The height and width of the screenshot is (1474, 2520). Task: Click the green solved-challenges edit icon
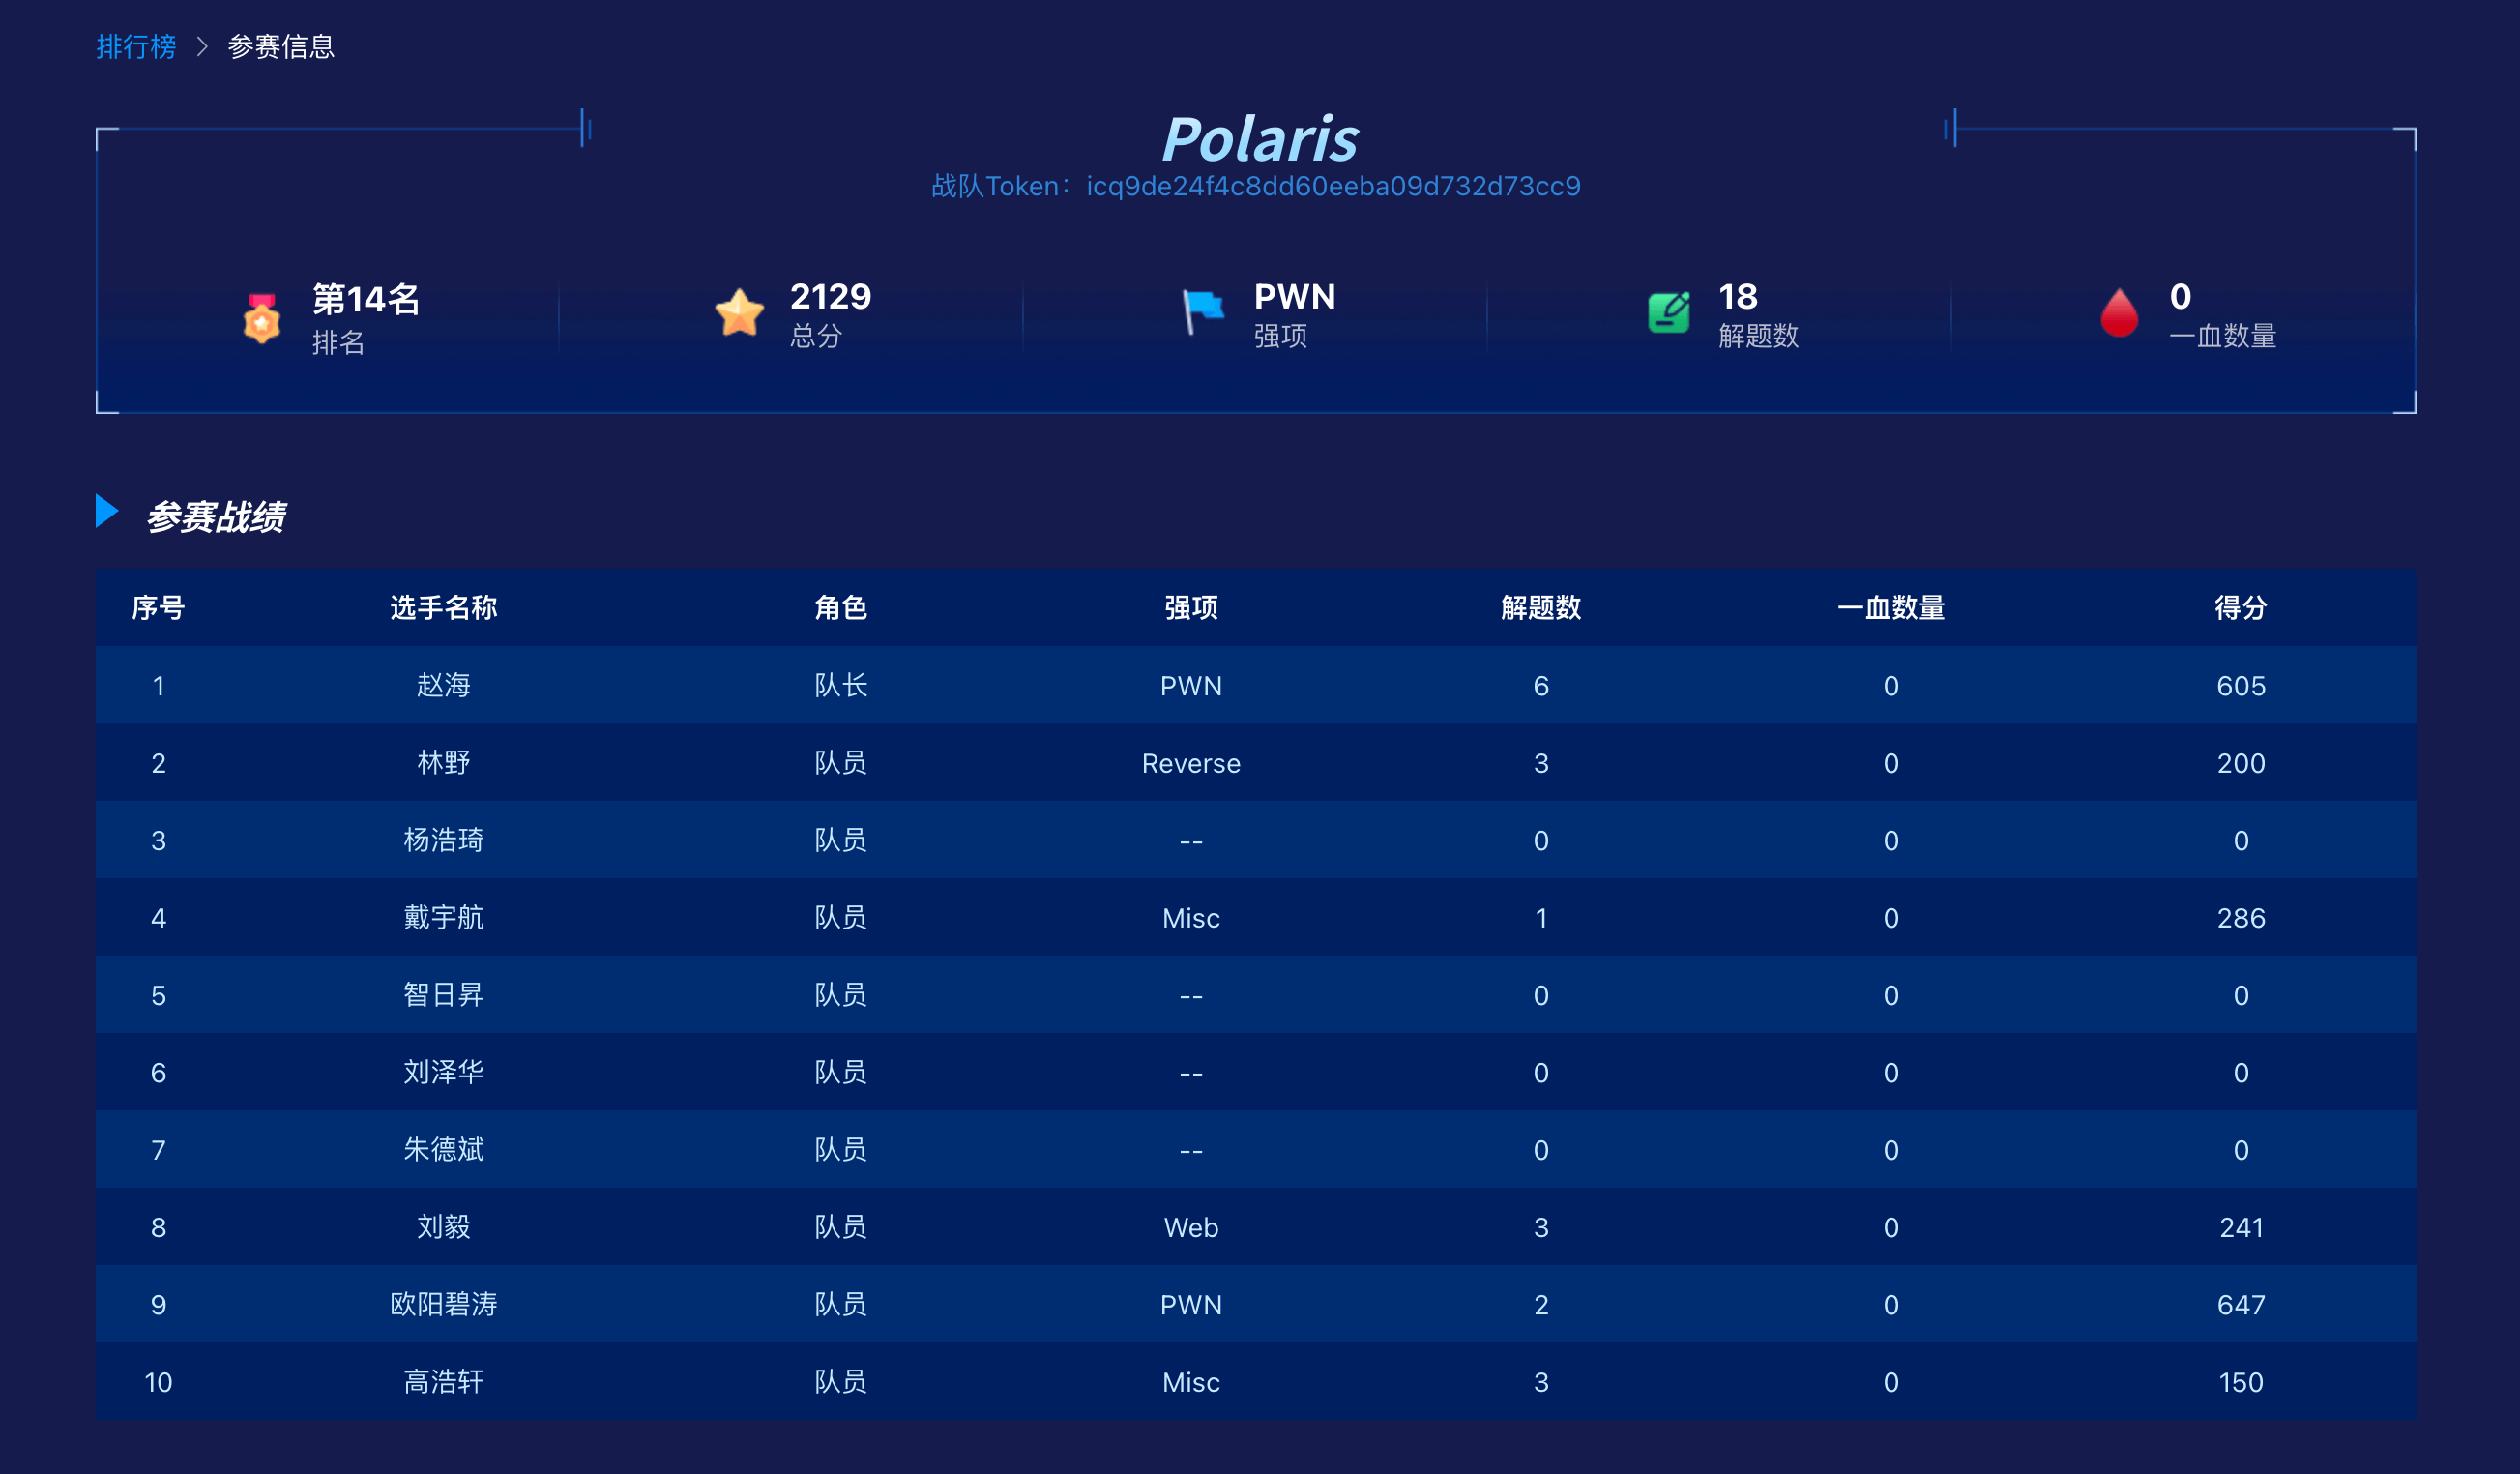(x=1668, y=313)
